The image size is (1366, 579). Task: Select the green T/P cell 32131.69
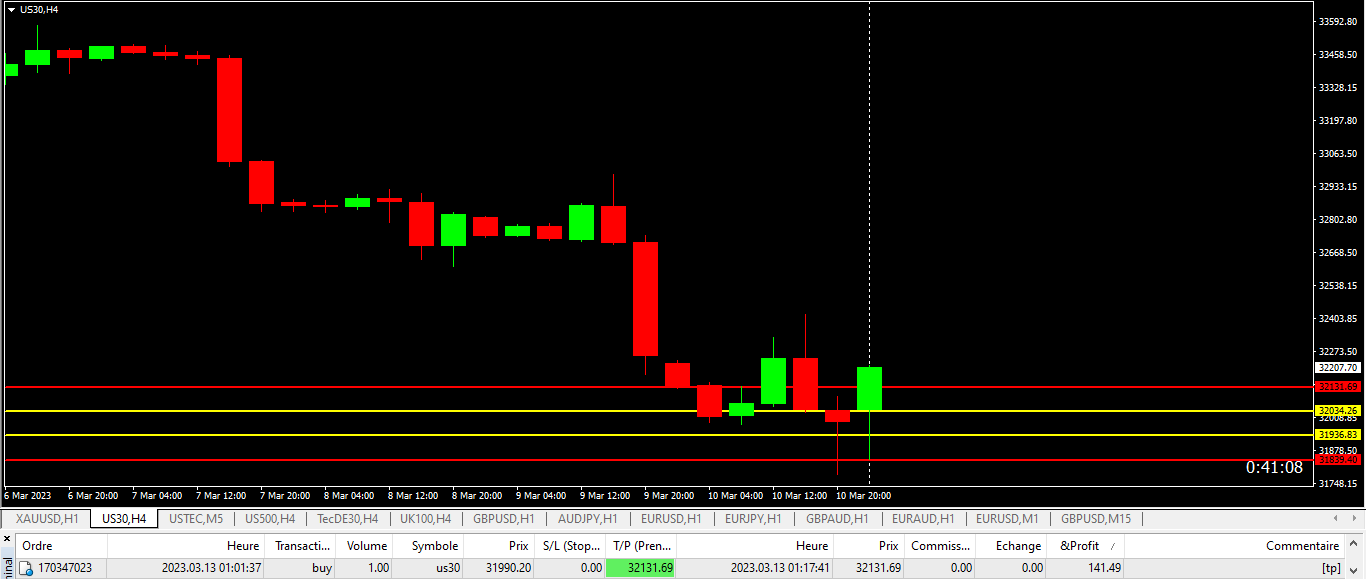tap(640, 568)
